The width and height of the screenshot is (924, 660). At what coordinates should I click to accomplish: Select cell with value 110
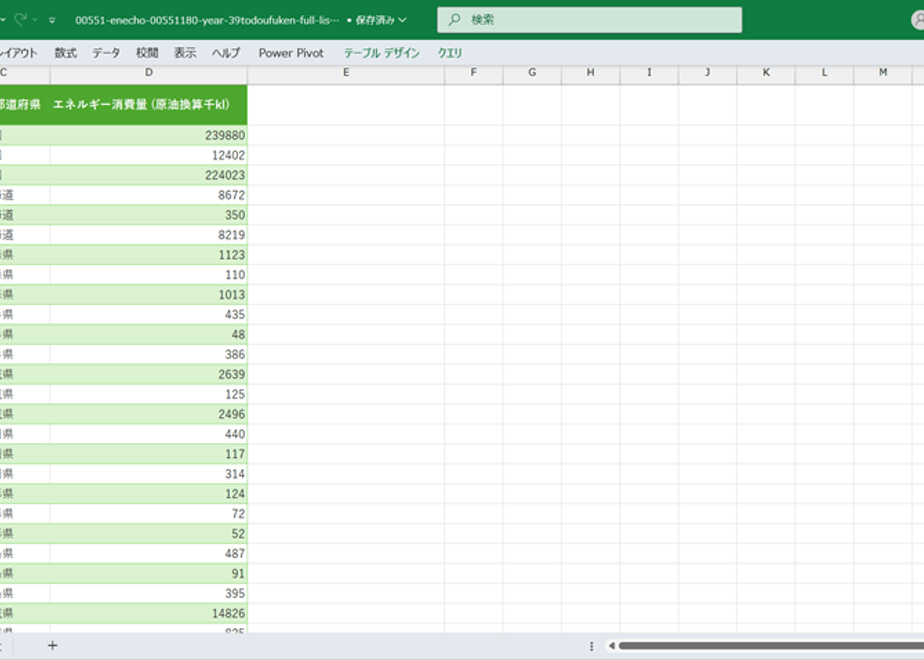tap(148, 275)
